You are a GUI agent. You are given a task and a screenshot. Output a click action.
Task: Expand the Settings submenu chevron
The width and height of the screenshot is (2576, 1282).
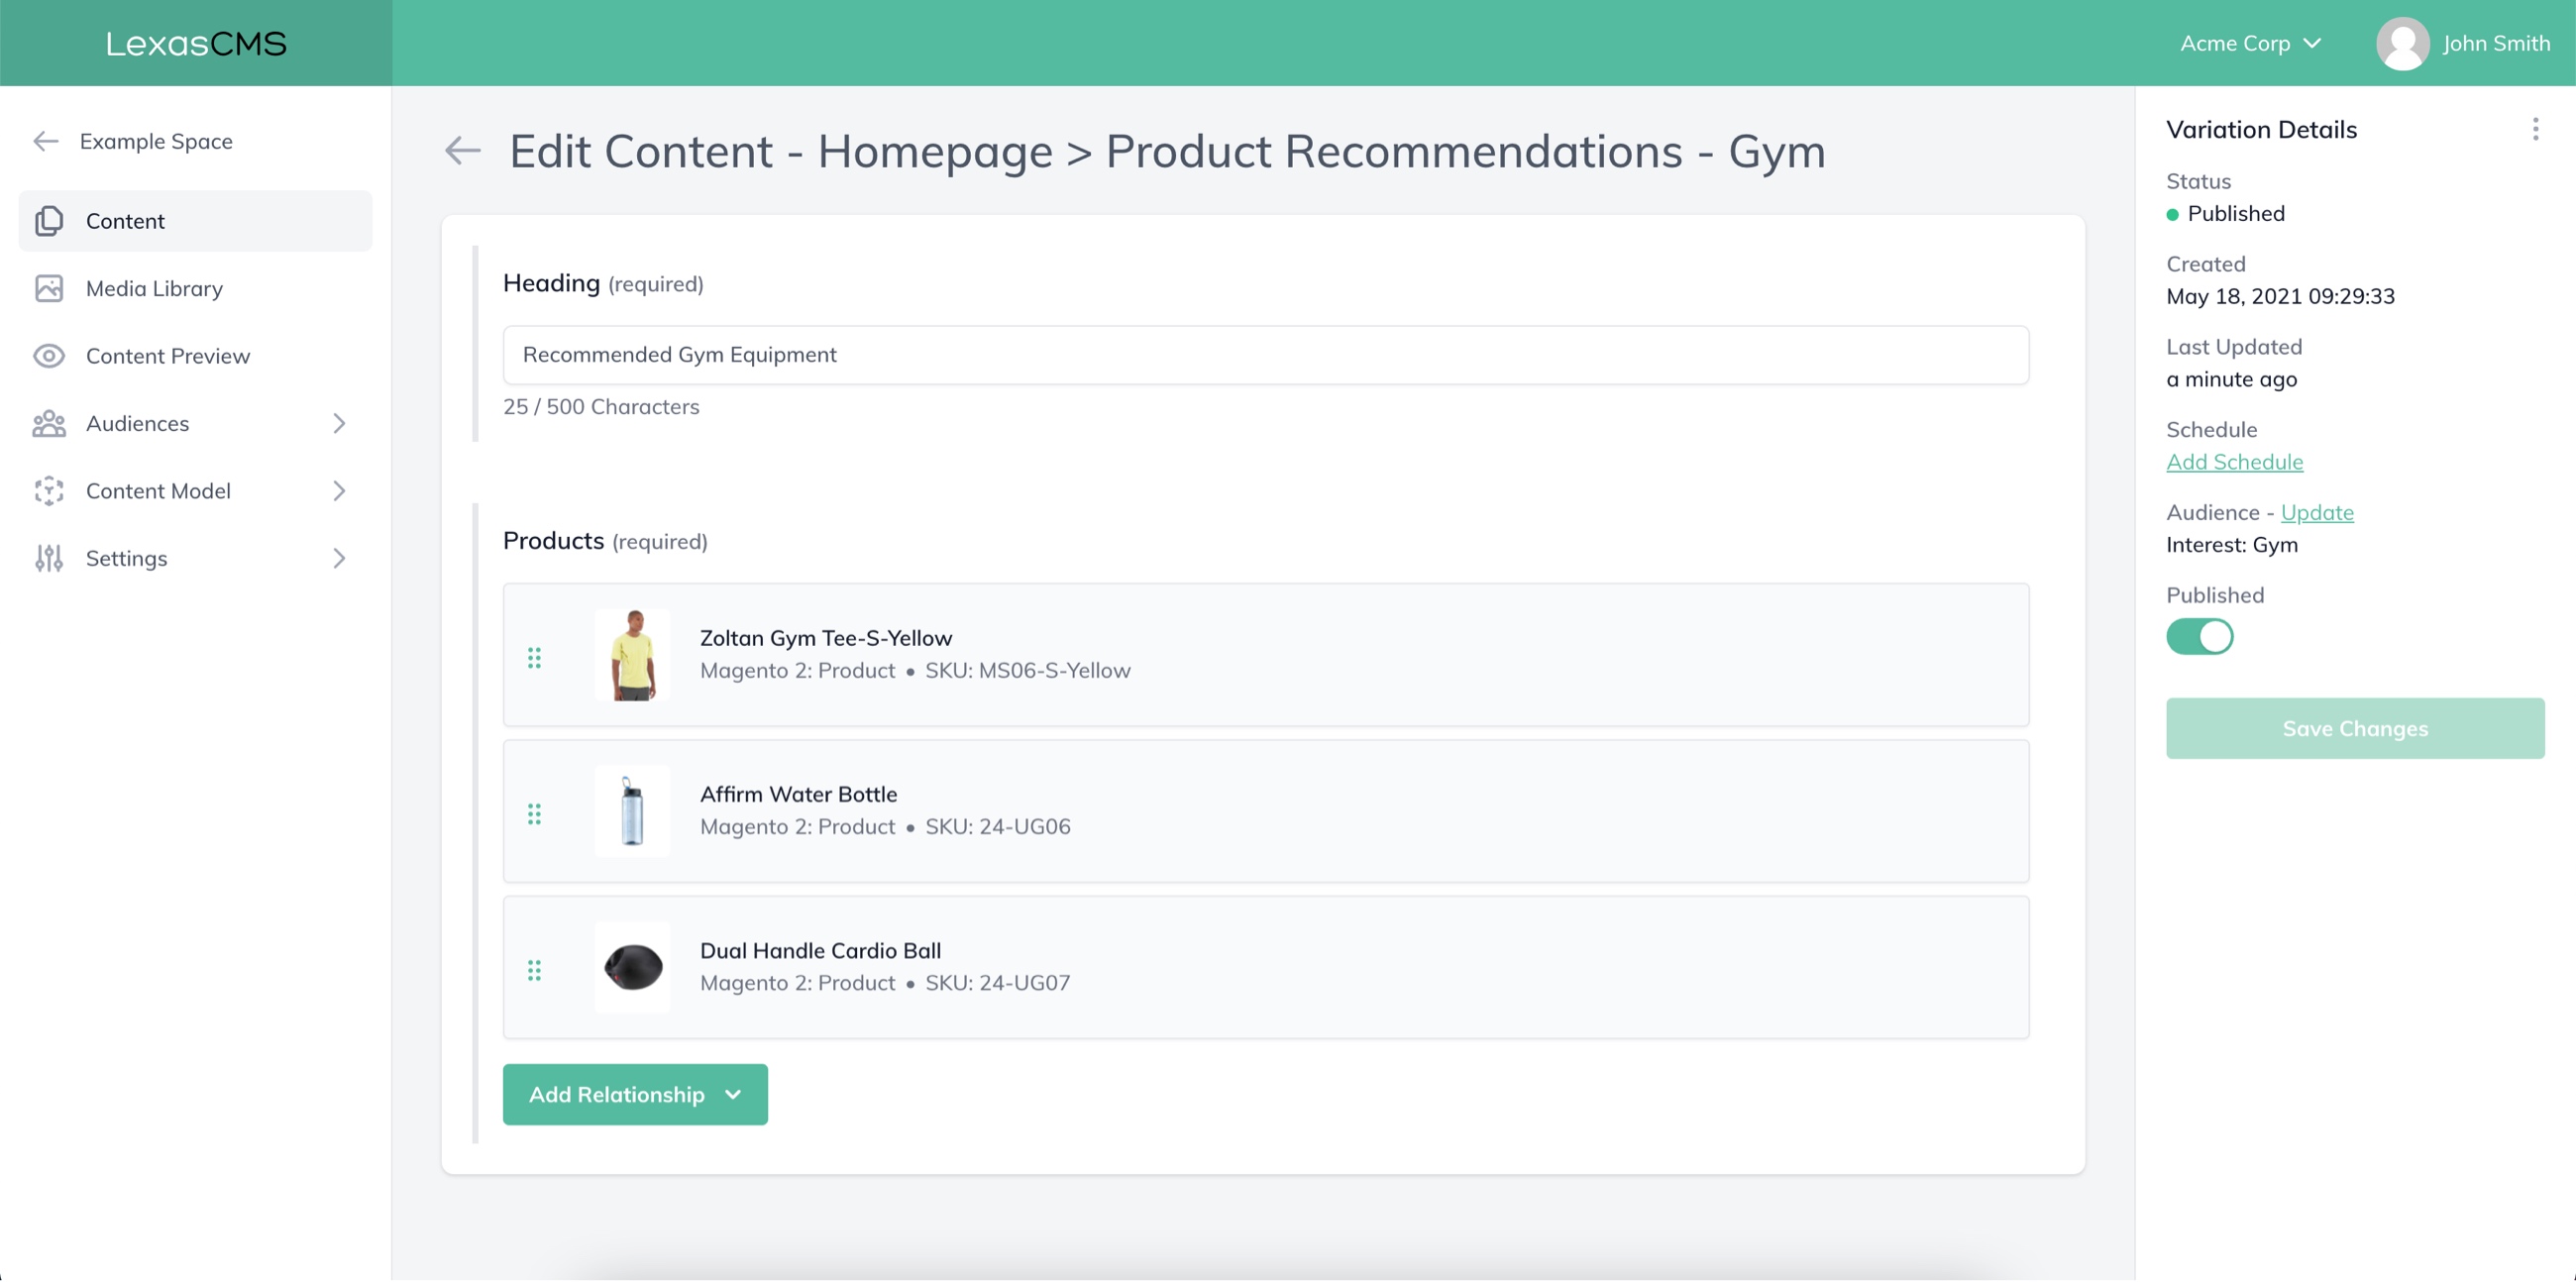coord(339,558)
